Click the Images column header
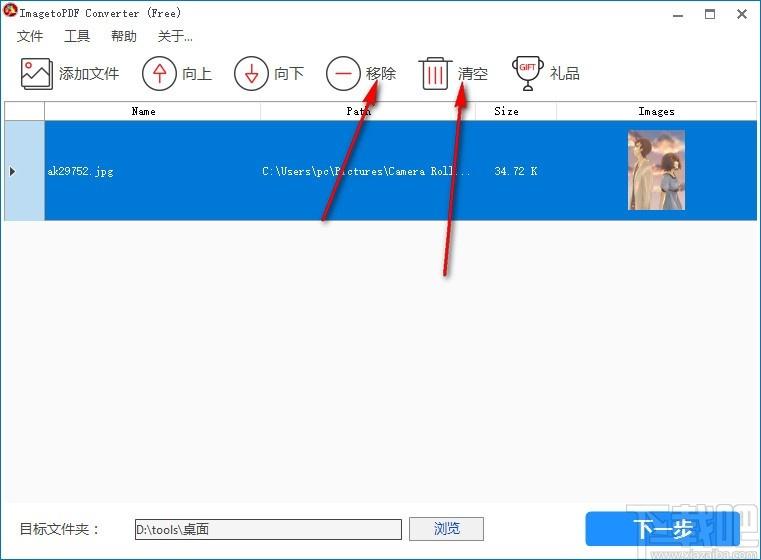 pyautogui.click(x=656, y=111)
